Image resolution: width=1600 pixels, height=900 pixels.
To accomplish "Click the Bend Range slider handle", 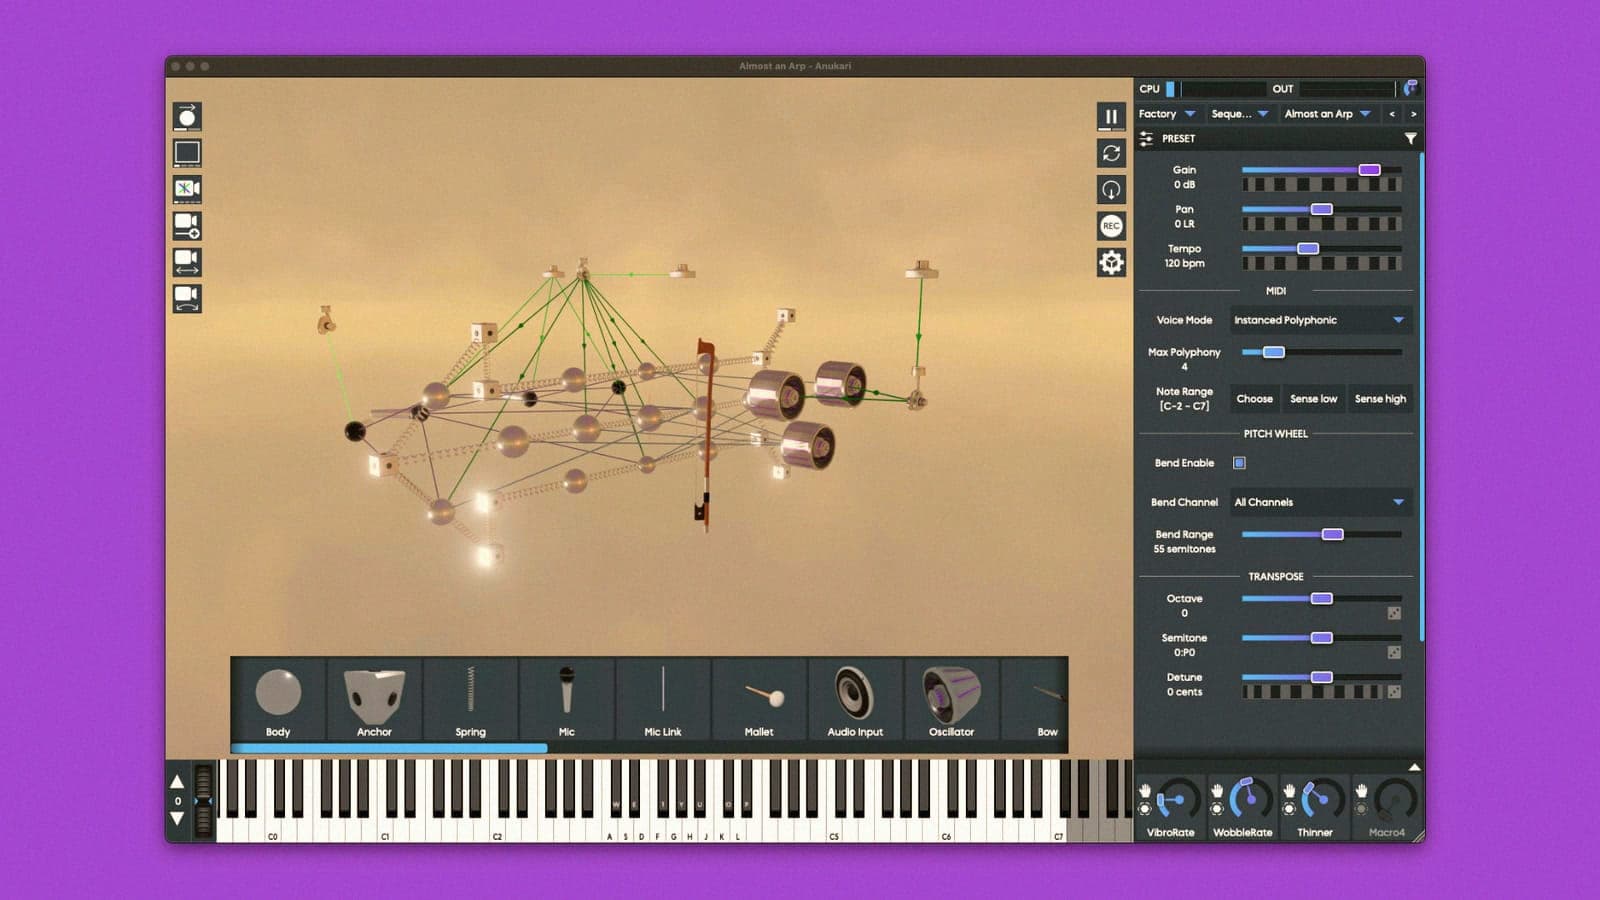I will [x=1332, y=534].
